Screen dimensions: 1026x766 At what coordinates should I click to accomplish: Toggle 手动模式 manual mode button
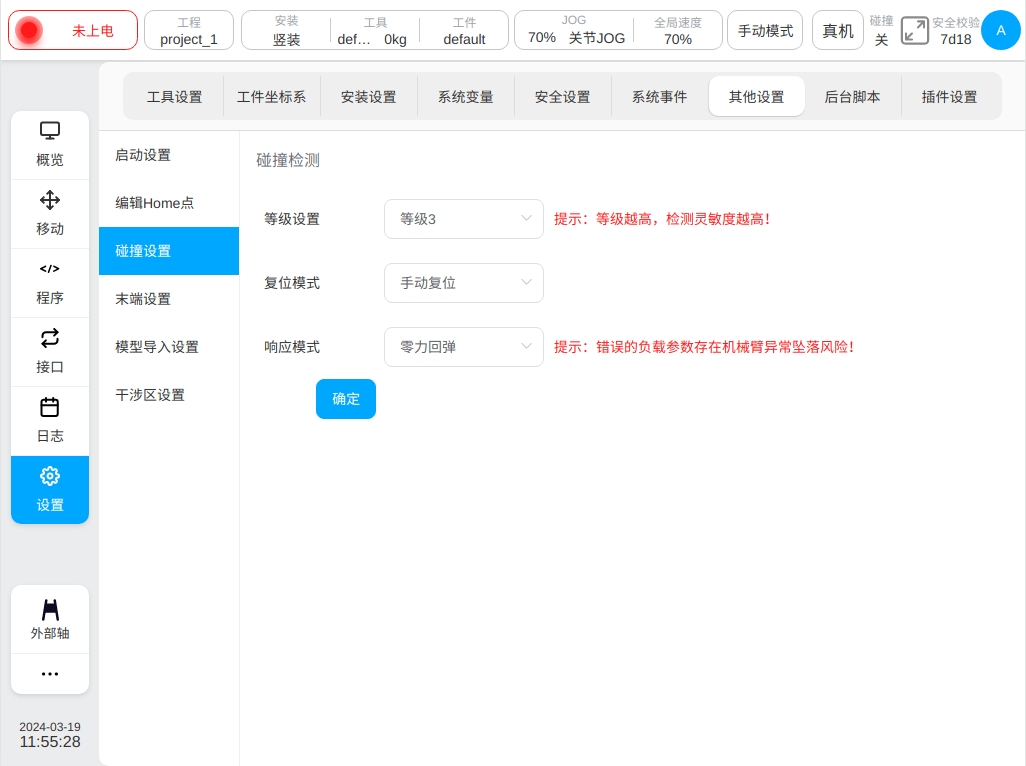765,31
